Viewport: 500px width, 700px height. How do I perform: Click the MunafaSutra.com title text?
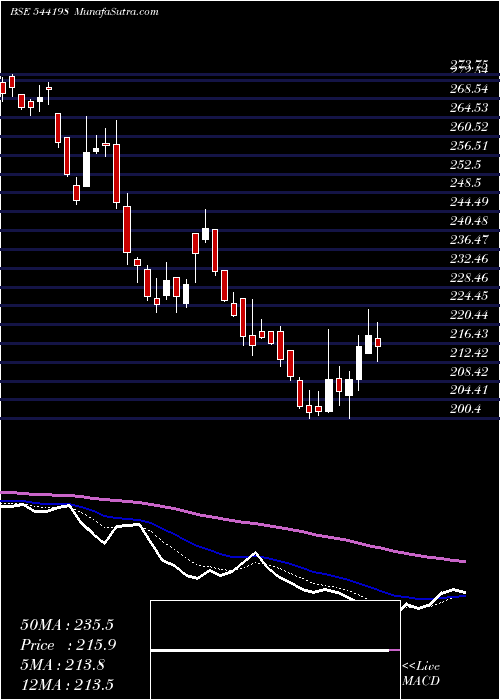click(117, 11)
